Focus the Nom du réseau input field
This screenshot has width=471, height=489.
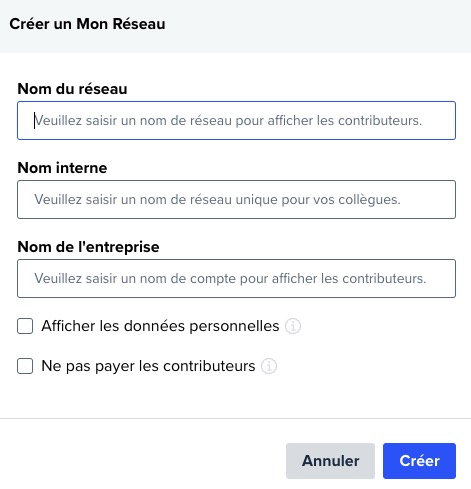click(236, 120)
